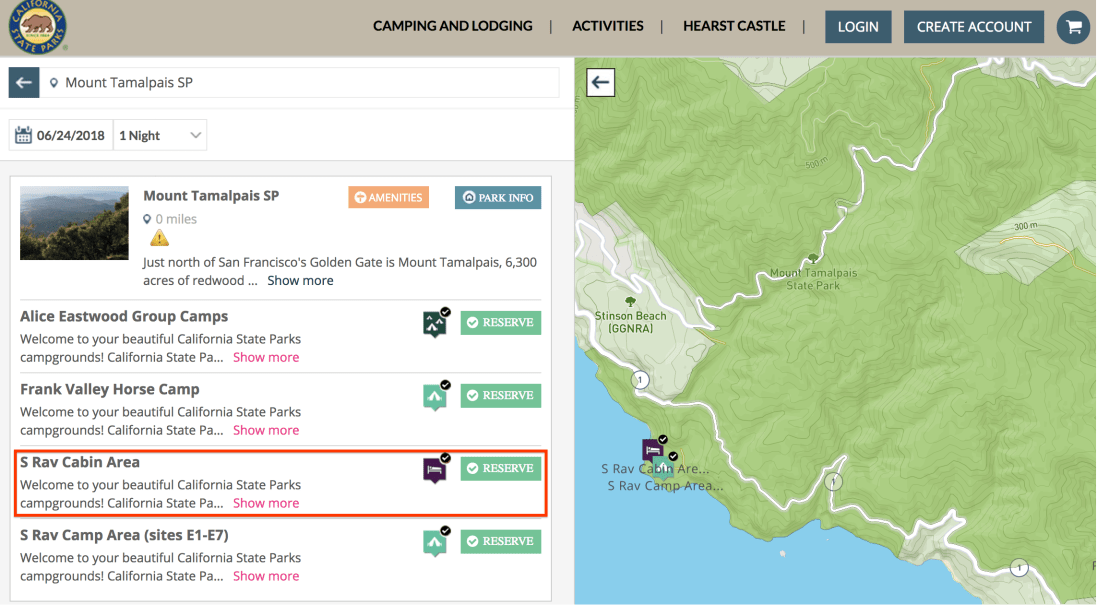Click the Mount Tamalpais SP search field
Viewport: 1097px width, 605px height.
click(300, 83)
